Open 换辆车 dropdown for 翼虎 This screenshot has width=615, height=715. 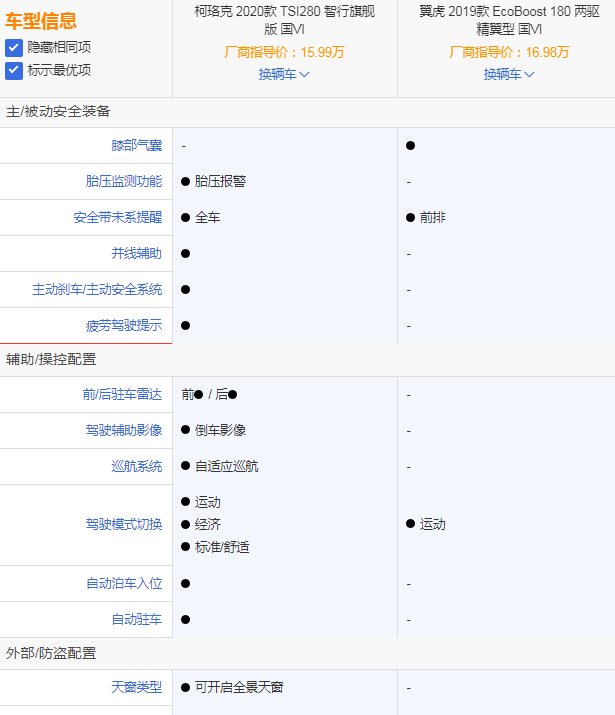509,74
